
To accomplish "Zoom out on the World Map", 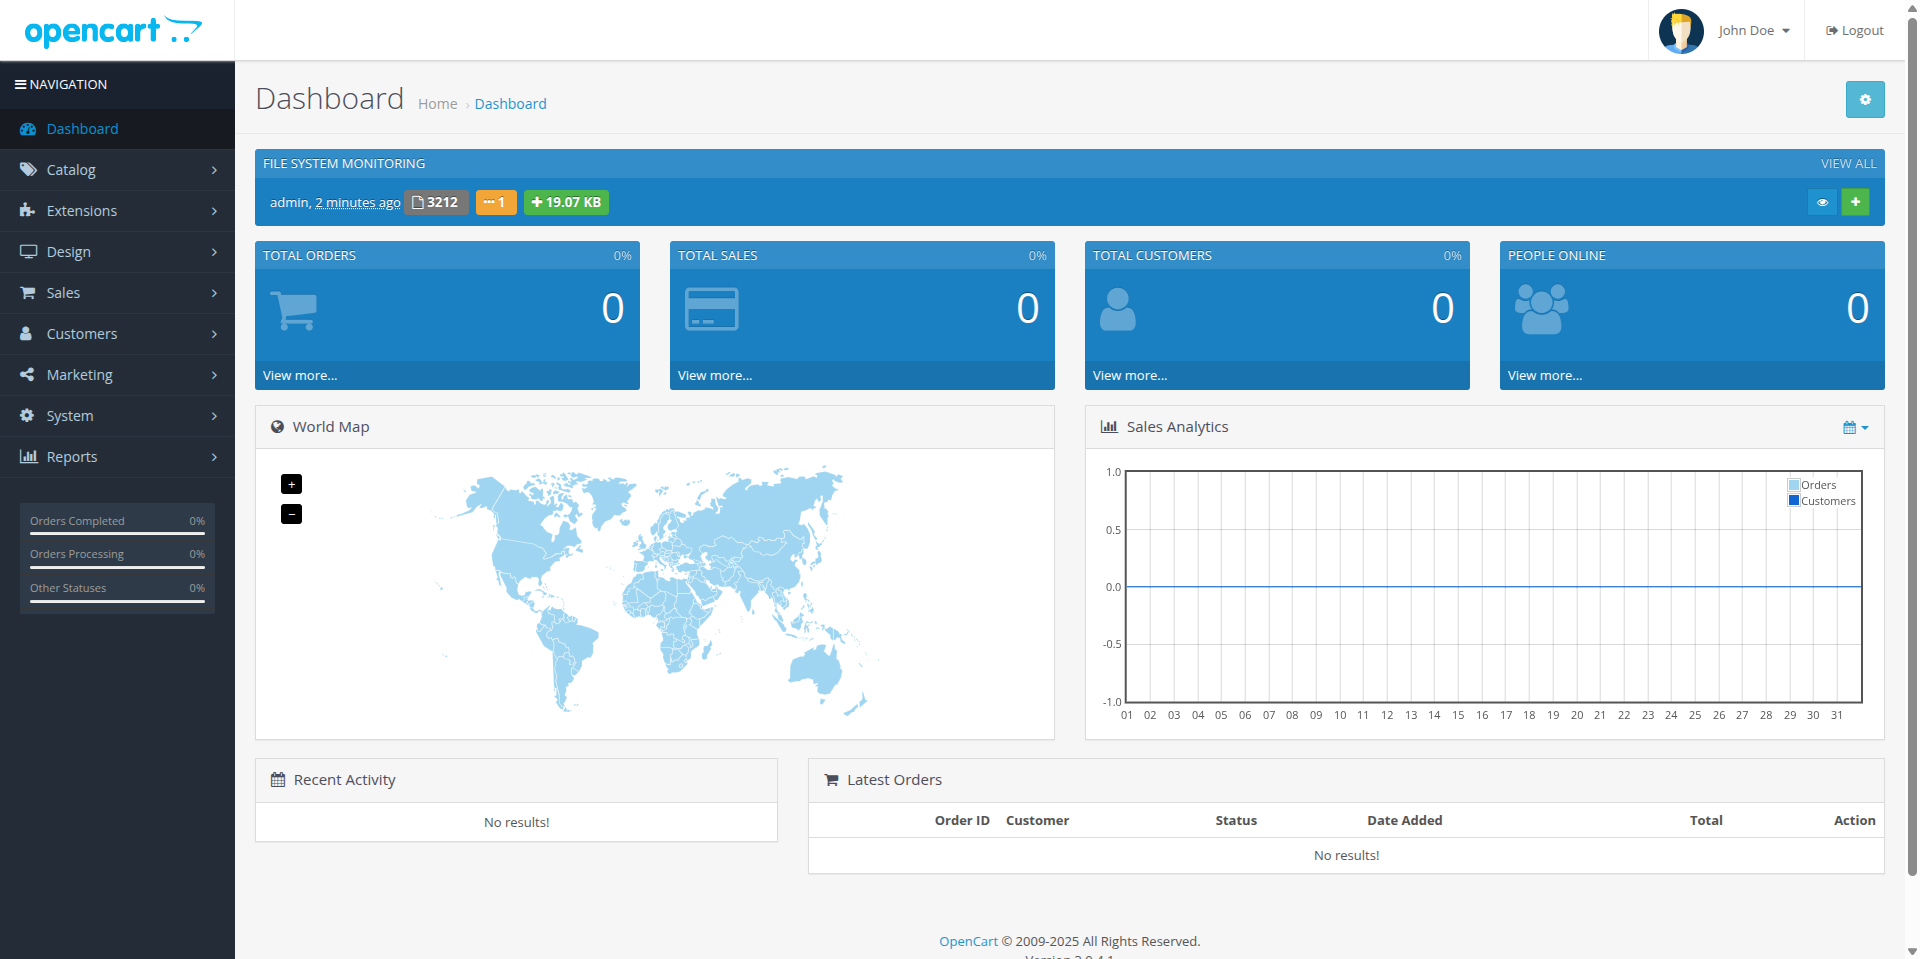I will point(291,514).
